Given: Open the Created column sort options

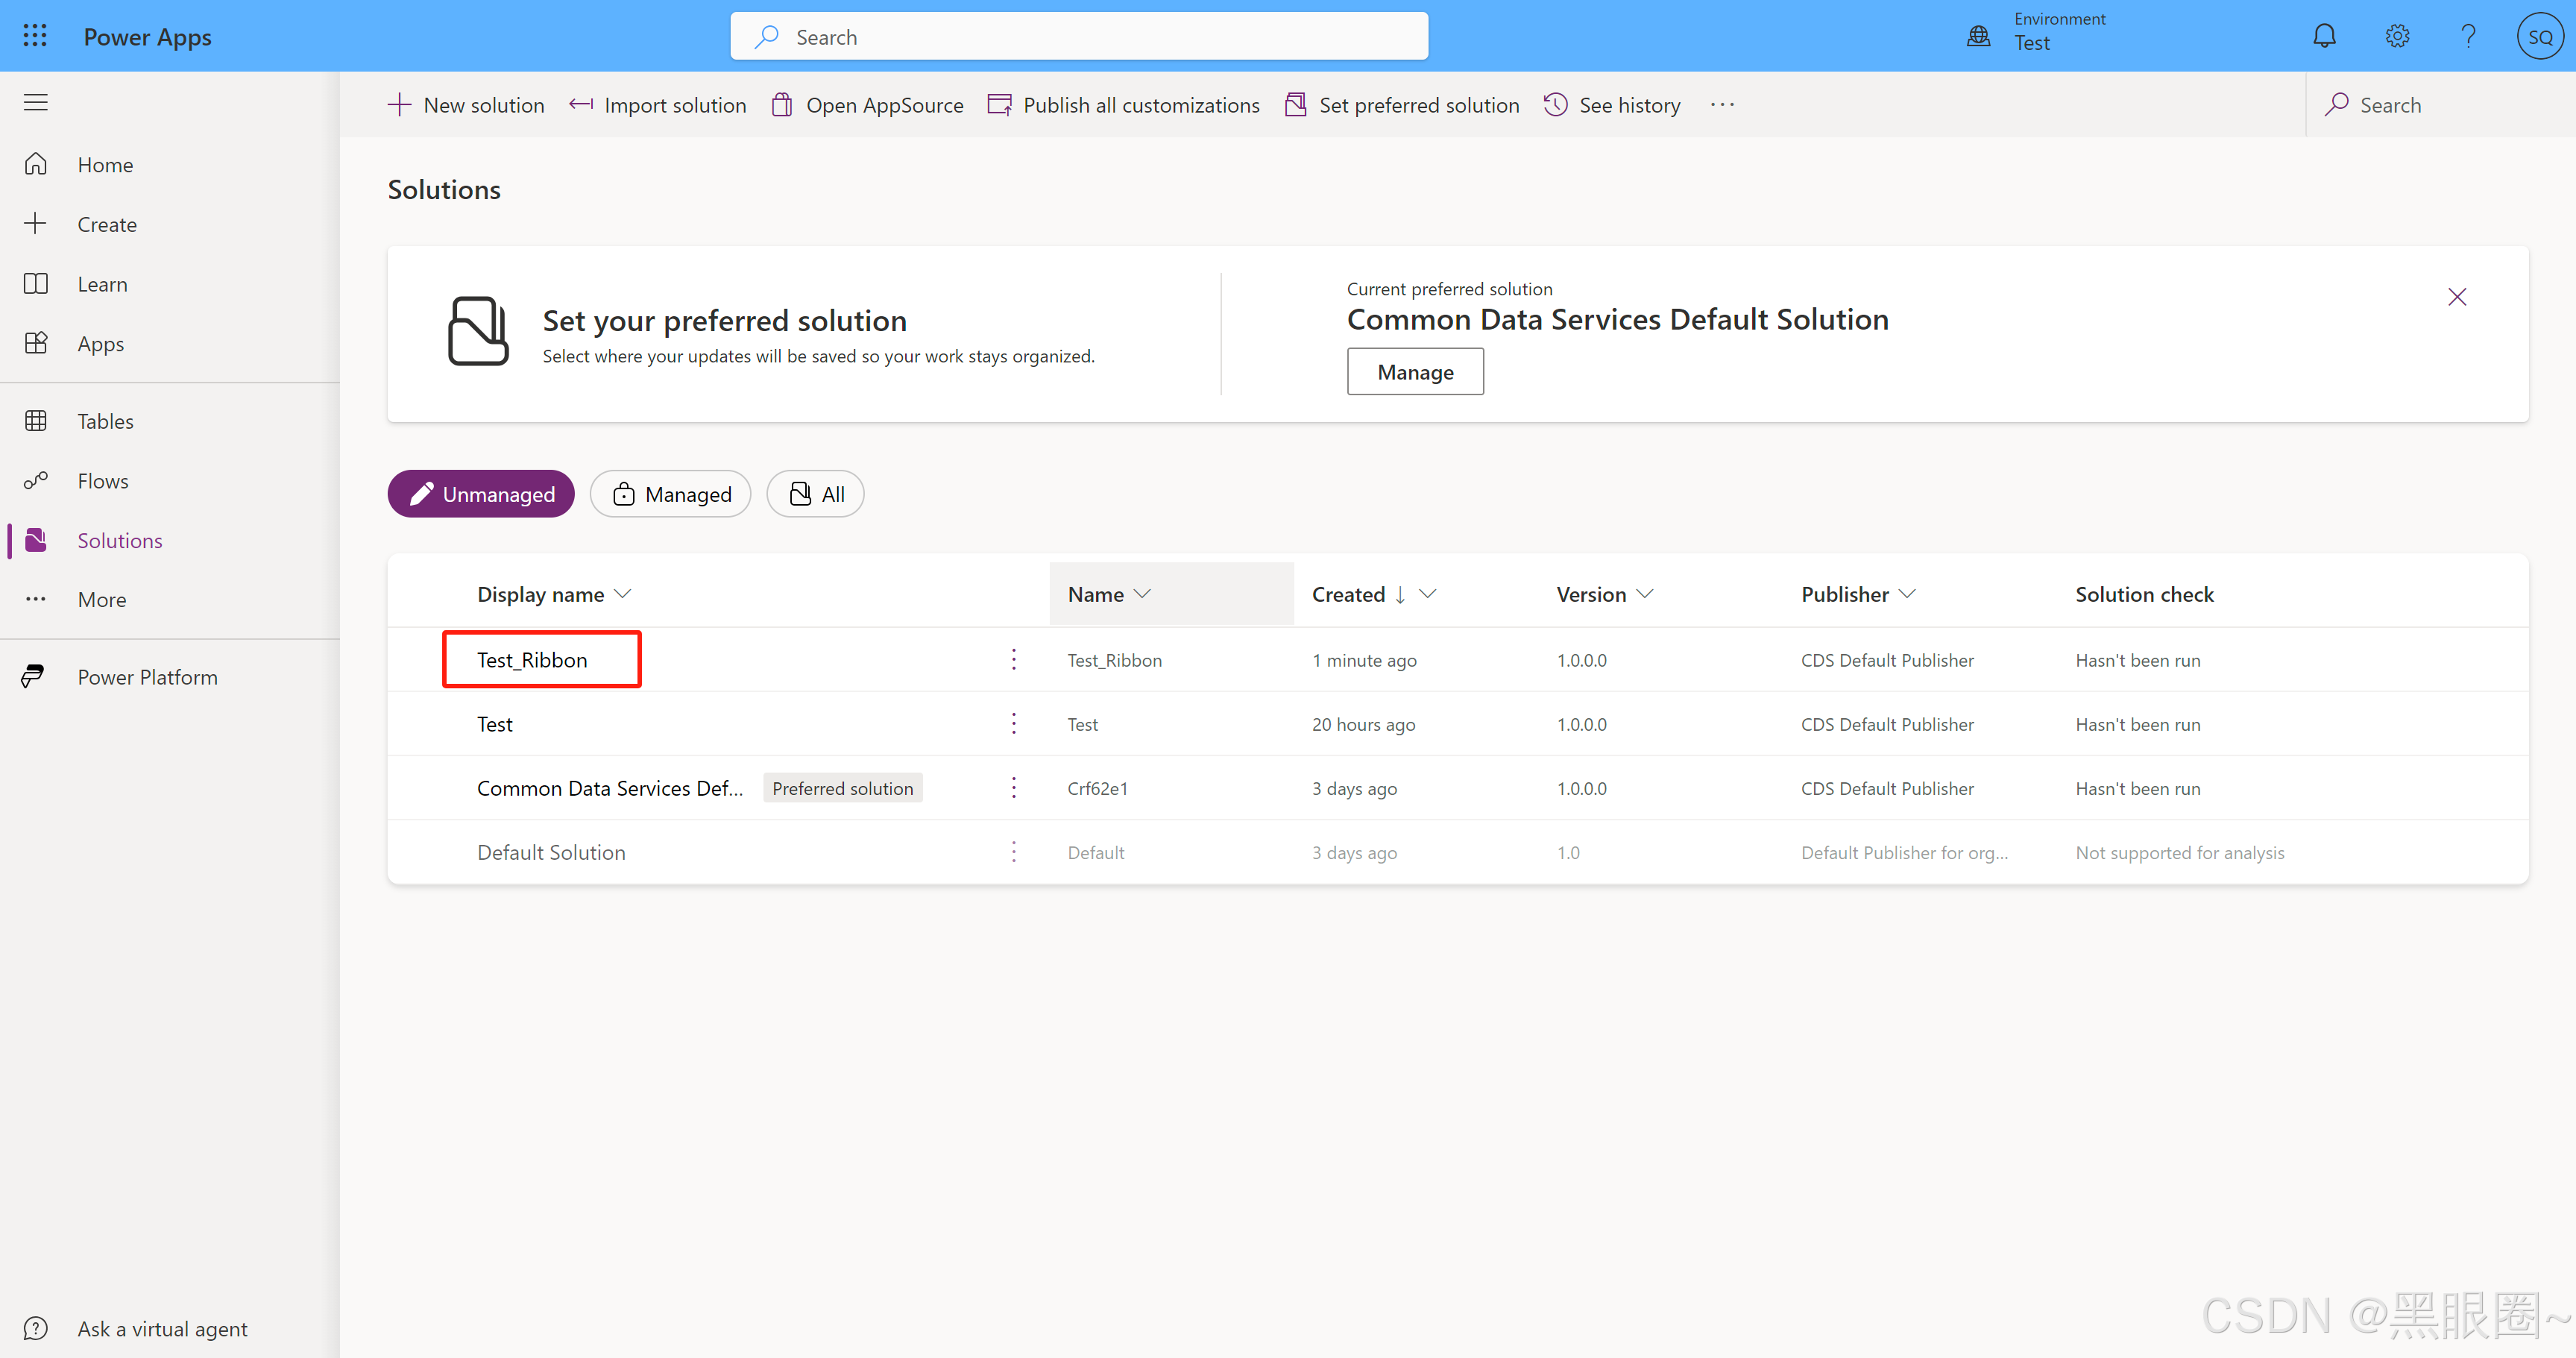Looking at the screenshot, I should click(1429, 593).
